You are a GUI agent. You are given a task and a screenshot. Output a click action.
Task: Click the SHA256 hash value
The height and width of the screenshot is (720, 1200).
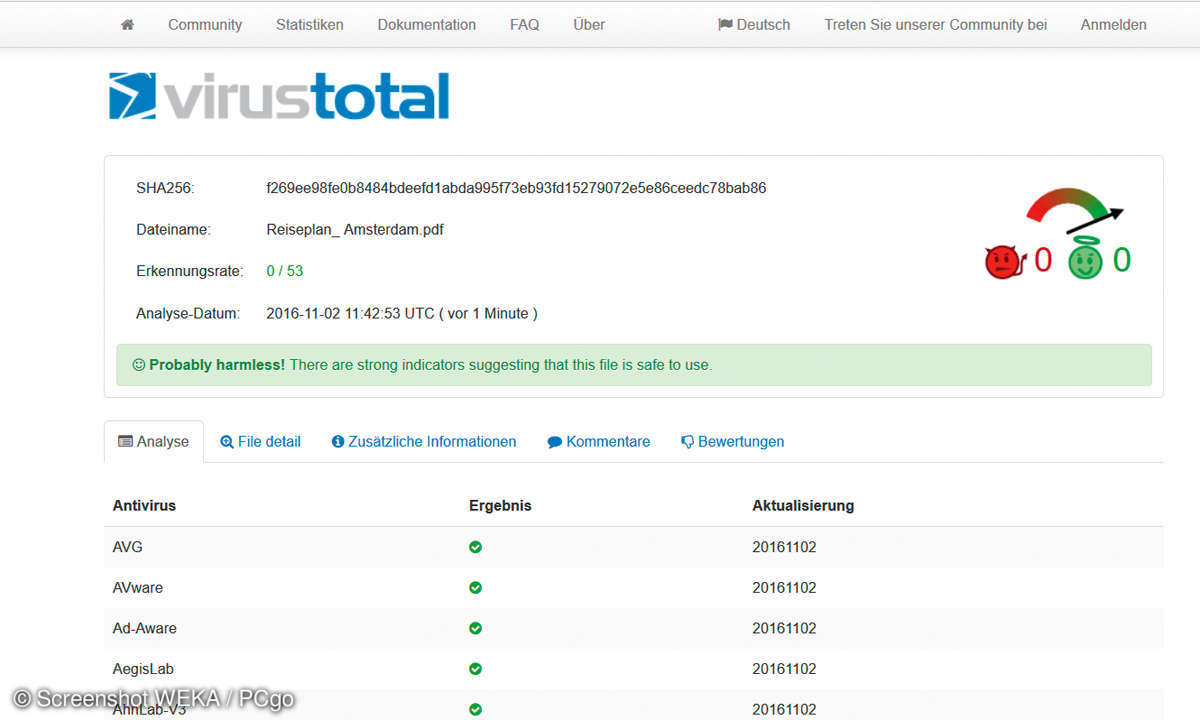point(516,188)
